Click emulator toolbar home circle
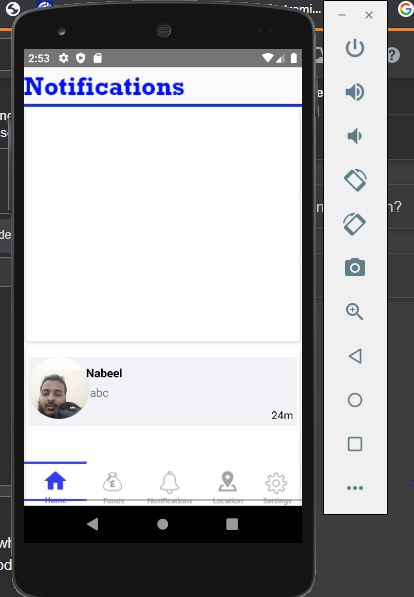This screenshot has width=414, height=597. coord(355,400)
